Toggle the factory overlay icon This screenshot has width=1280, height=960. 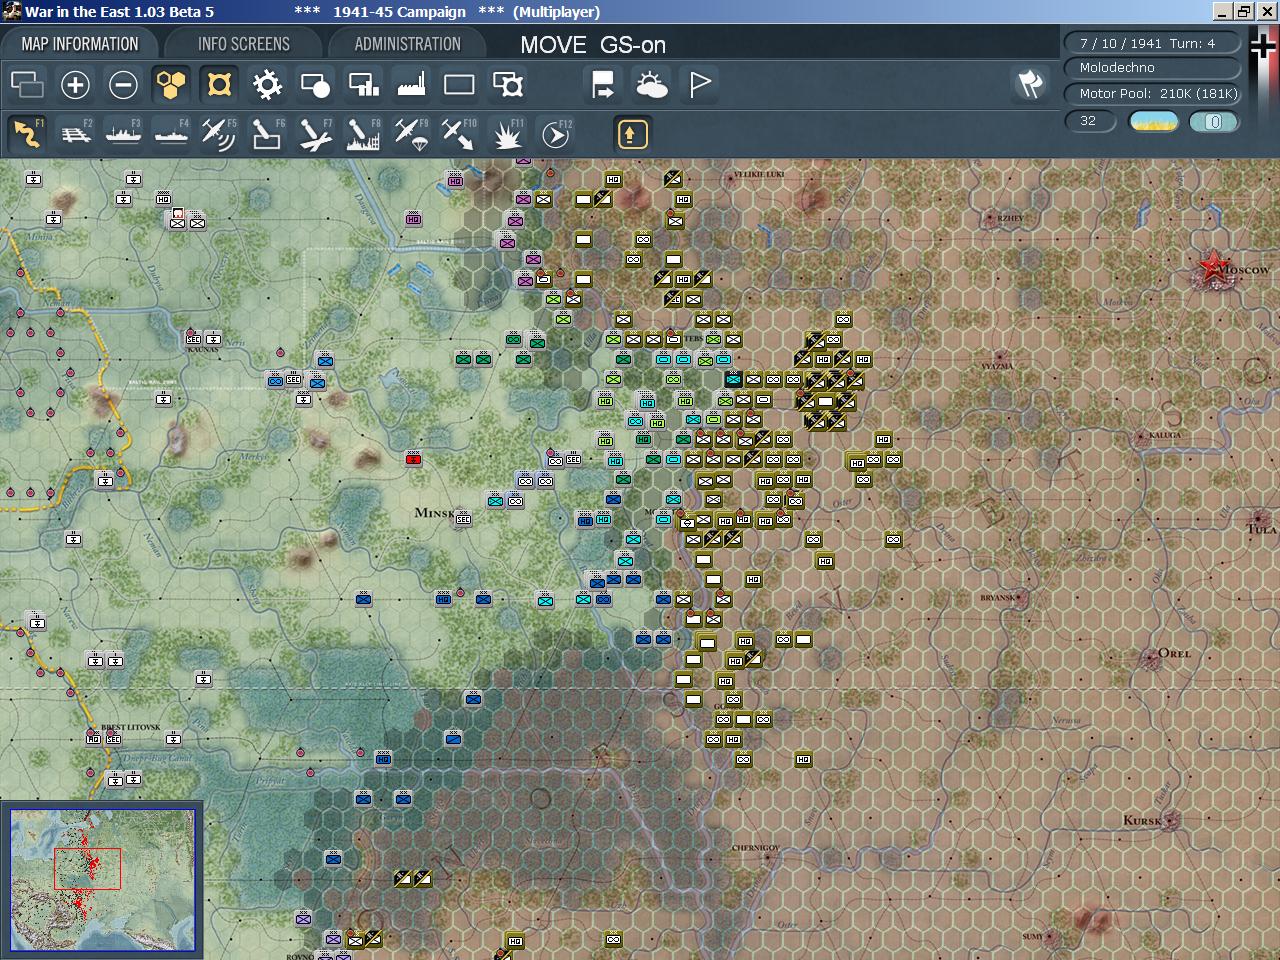(x=411, y=85)
